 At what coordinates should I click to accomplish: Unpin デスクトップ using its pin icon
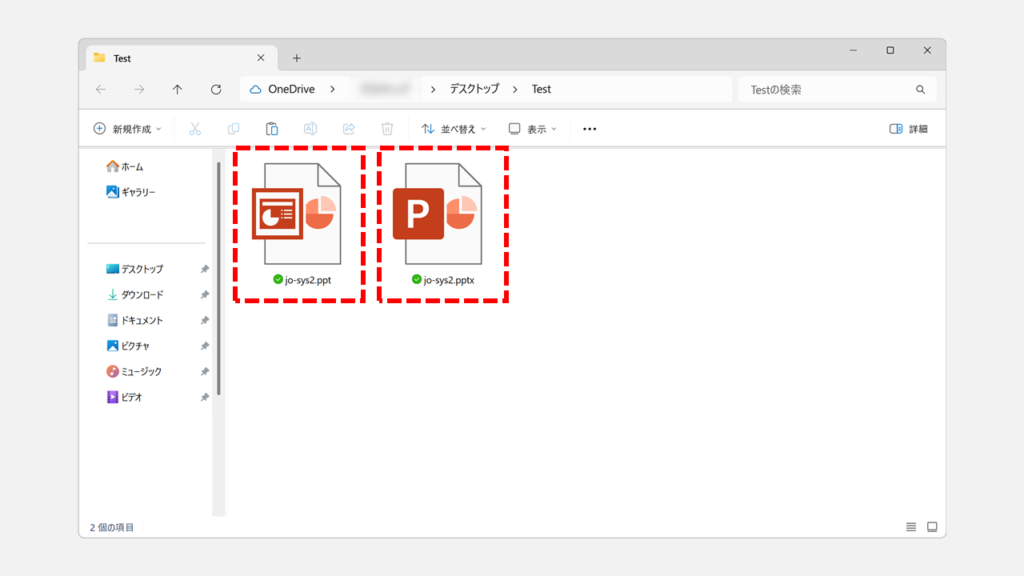pyautogui.click(x=204, y=269)
